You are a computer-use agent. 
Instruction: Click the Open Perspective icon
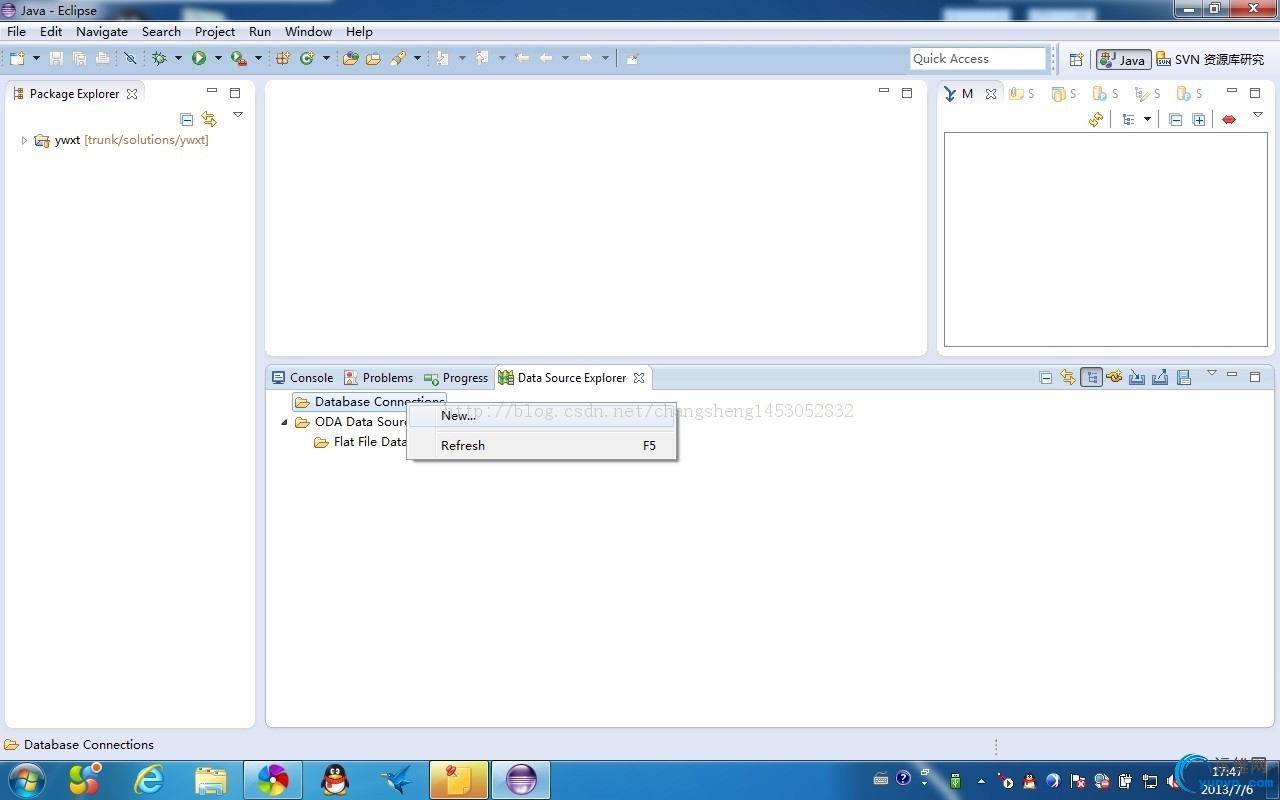(1076, 60)
